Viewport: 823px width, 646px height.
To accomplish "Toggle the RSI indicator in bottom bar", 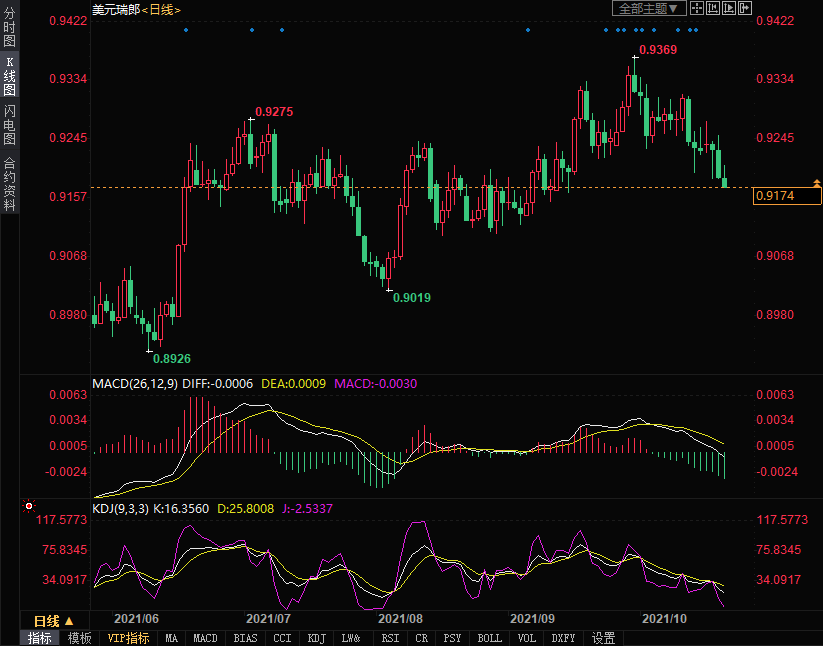I will (x=389, y=638).
